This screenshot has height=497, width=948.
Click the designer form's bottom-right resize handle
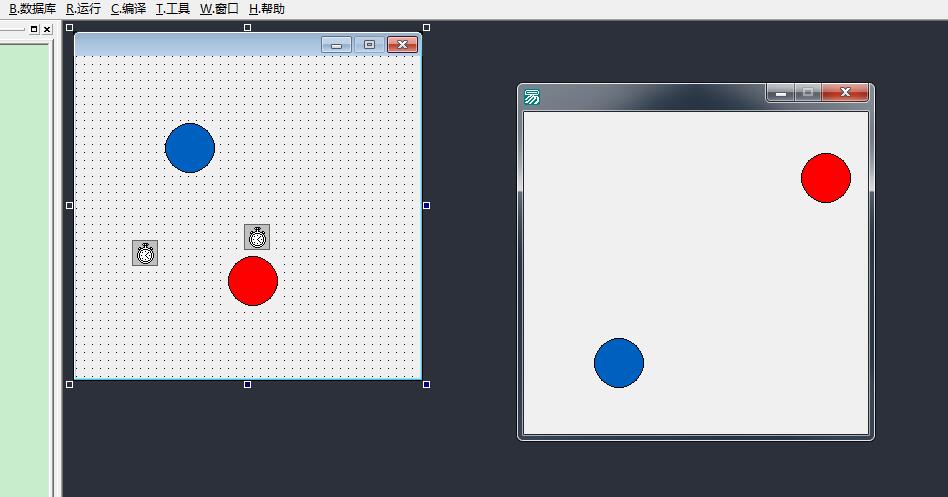tap(426, 385)
